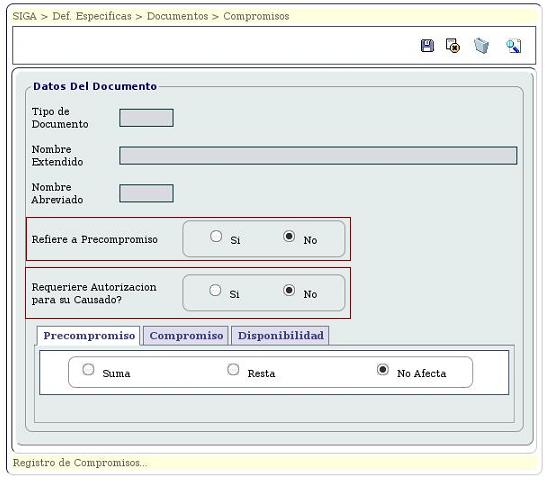Click the delete document icon
The image size is (546, 480).
click(x=453, y=46)
